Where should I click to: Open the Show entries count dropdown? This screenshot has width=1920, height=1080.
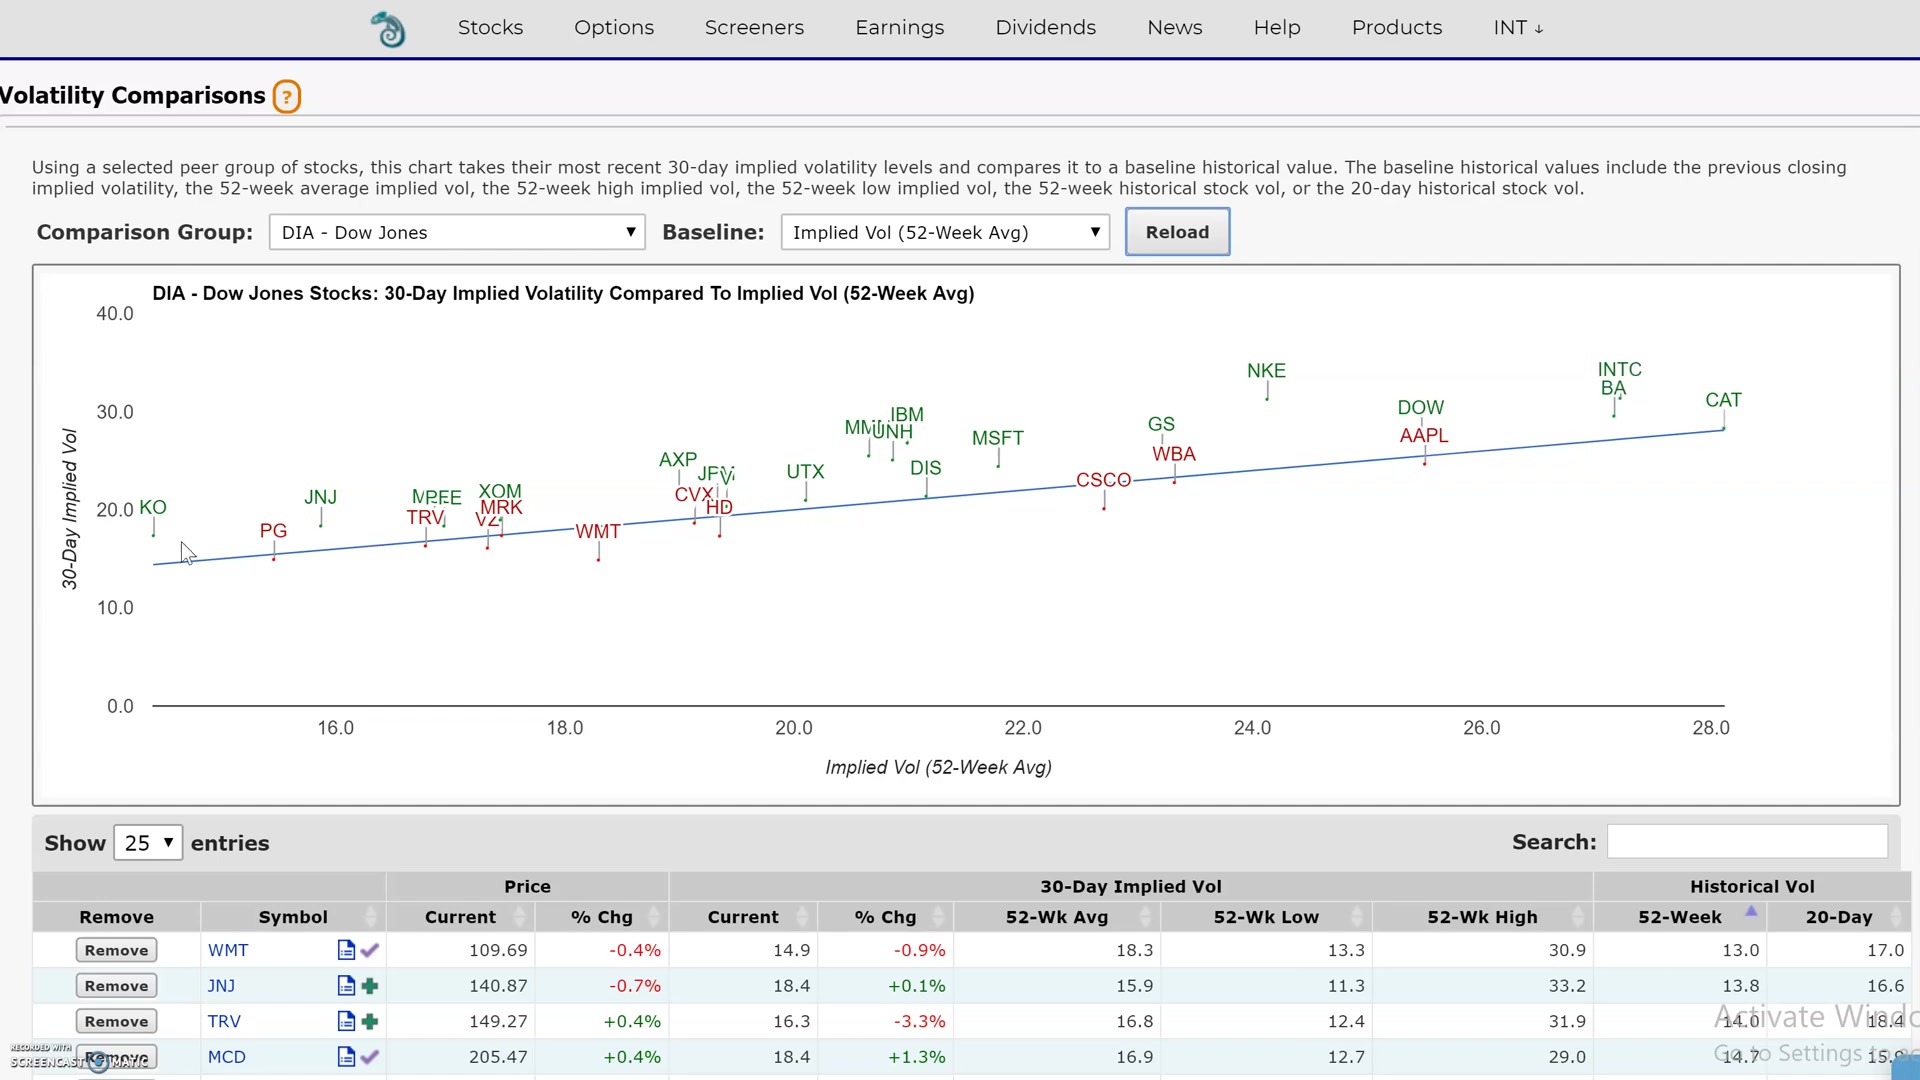[x=148, y=843]
